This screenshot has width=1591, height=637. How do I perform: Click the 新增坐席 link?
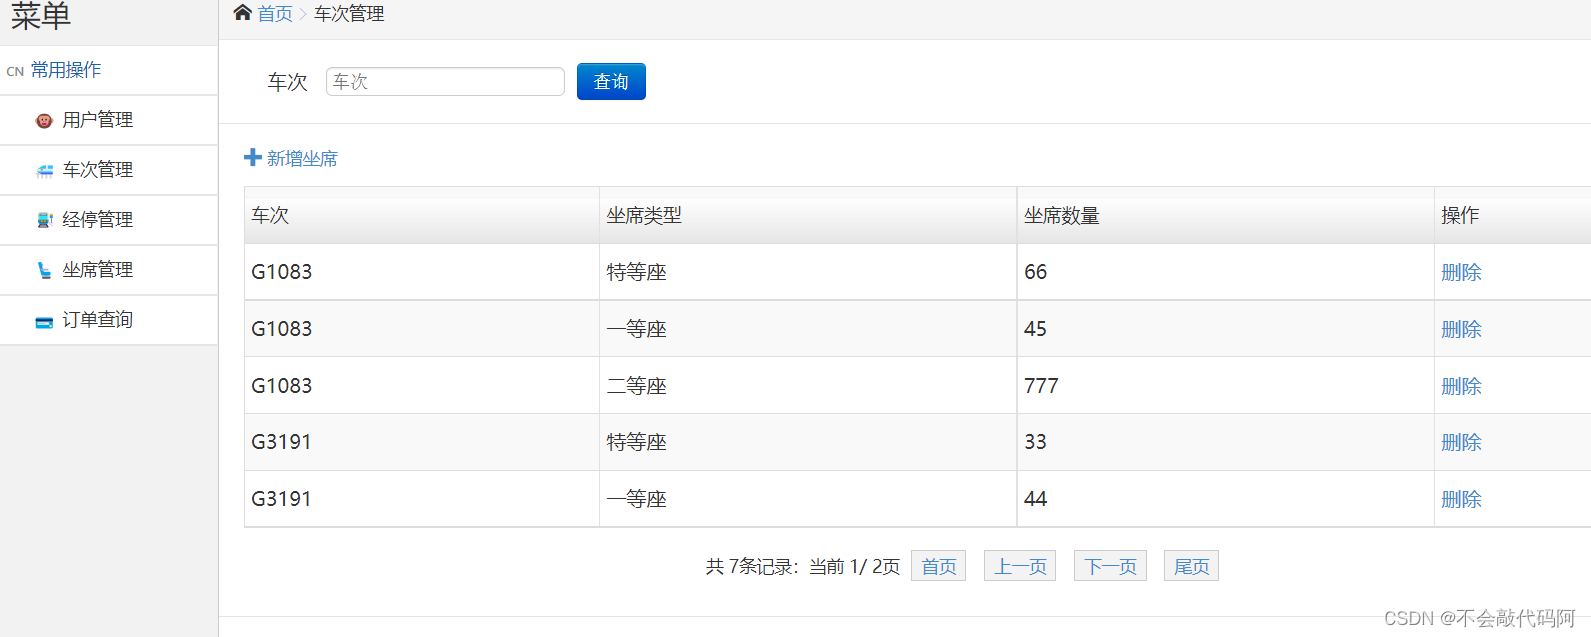[302, 159]
